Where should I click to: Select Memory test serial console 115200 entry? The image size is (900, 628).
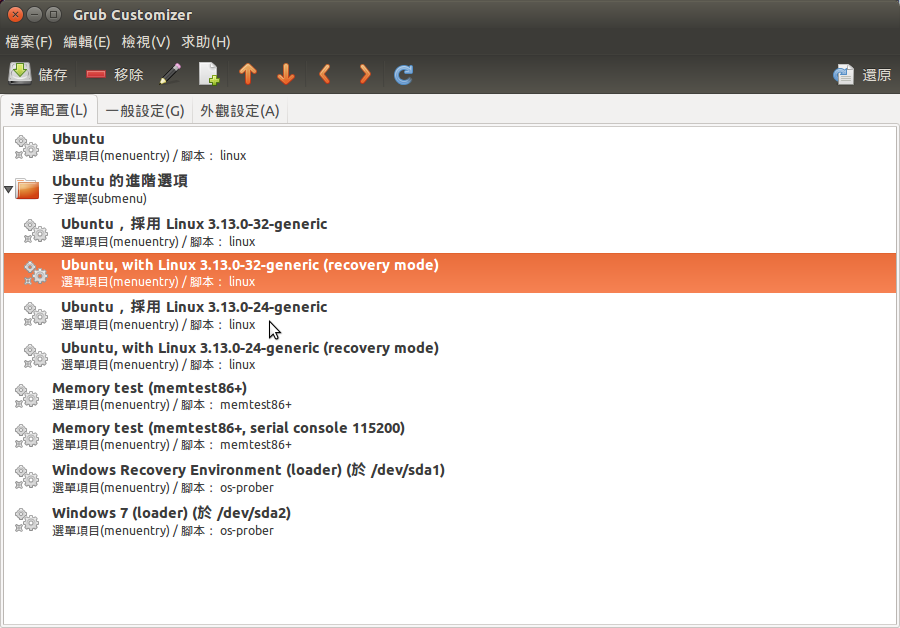point(450,436)
